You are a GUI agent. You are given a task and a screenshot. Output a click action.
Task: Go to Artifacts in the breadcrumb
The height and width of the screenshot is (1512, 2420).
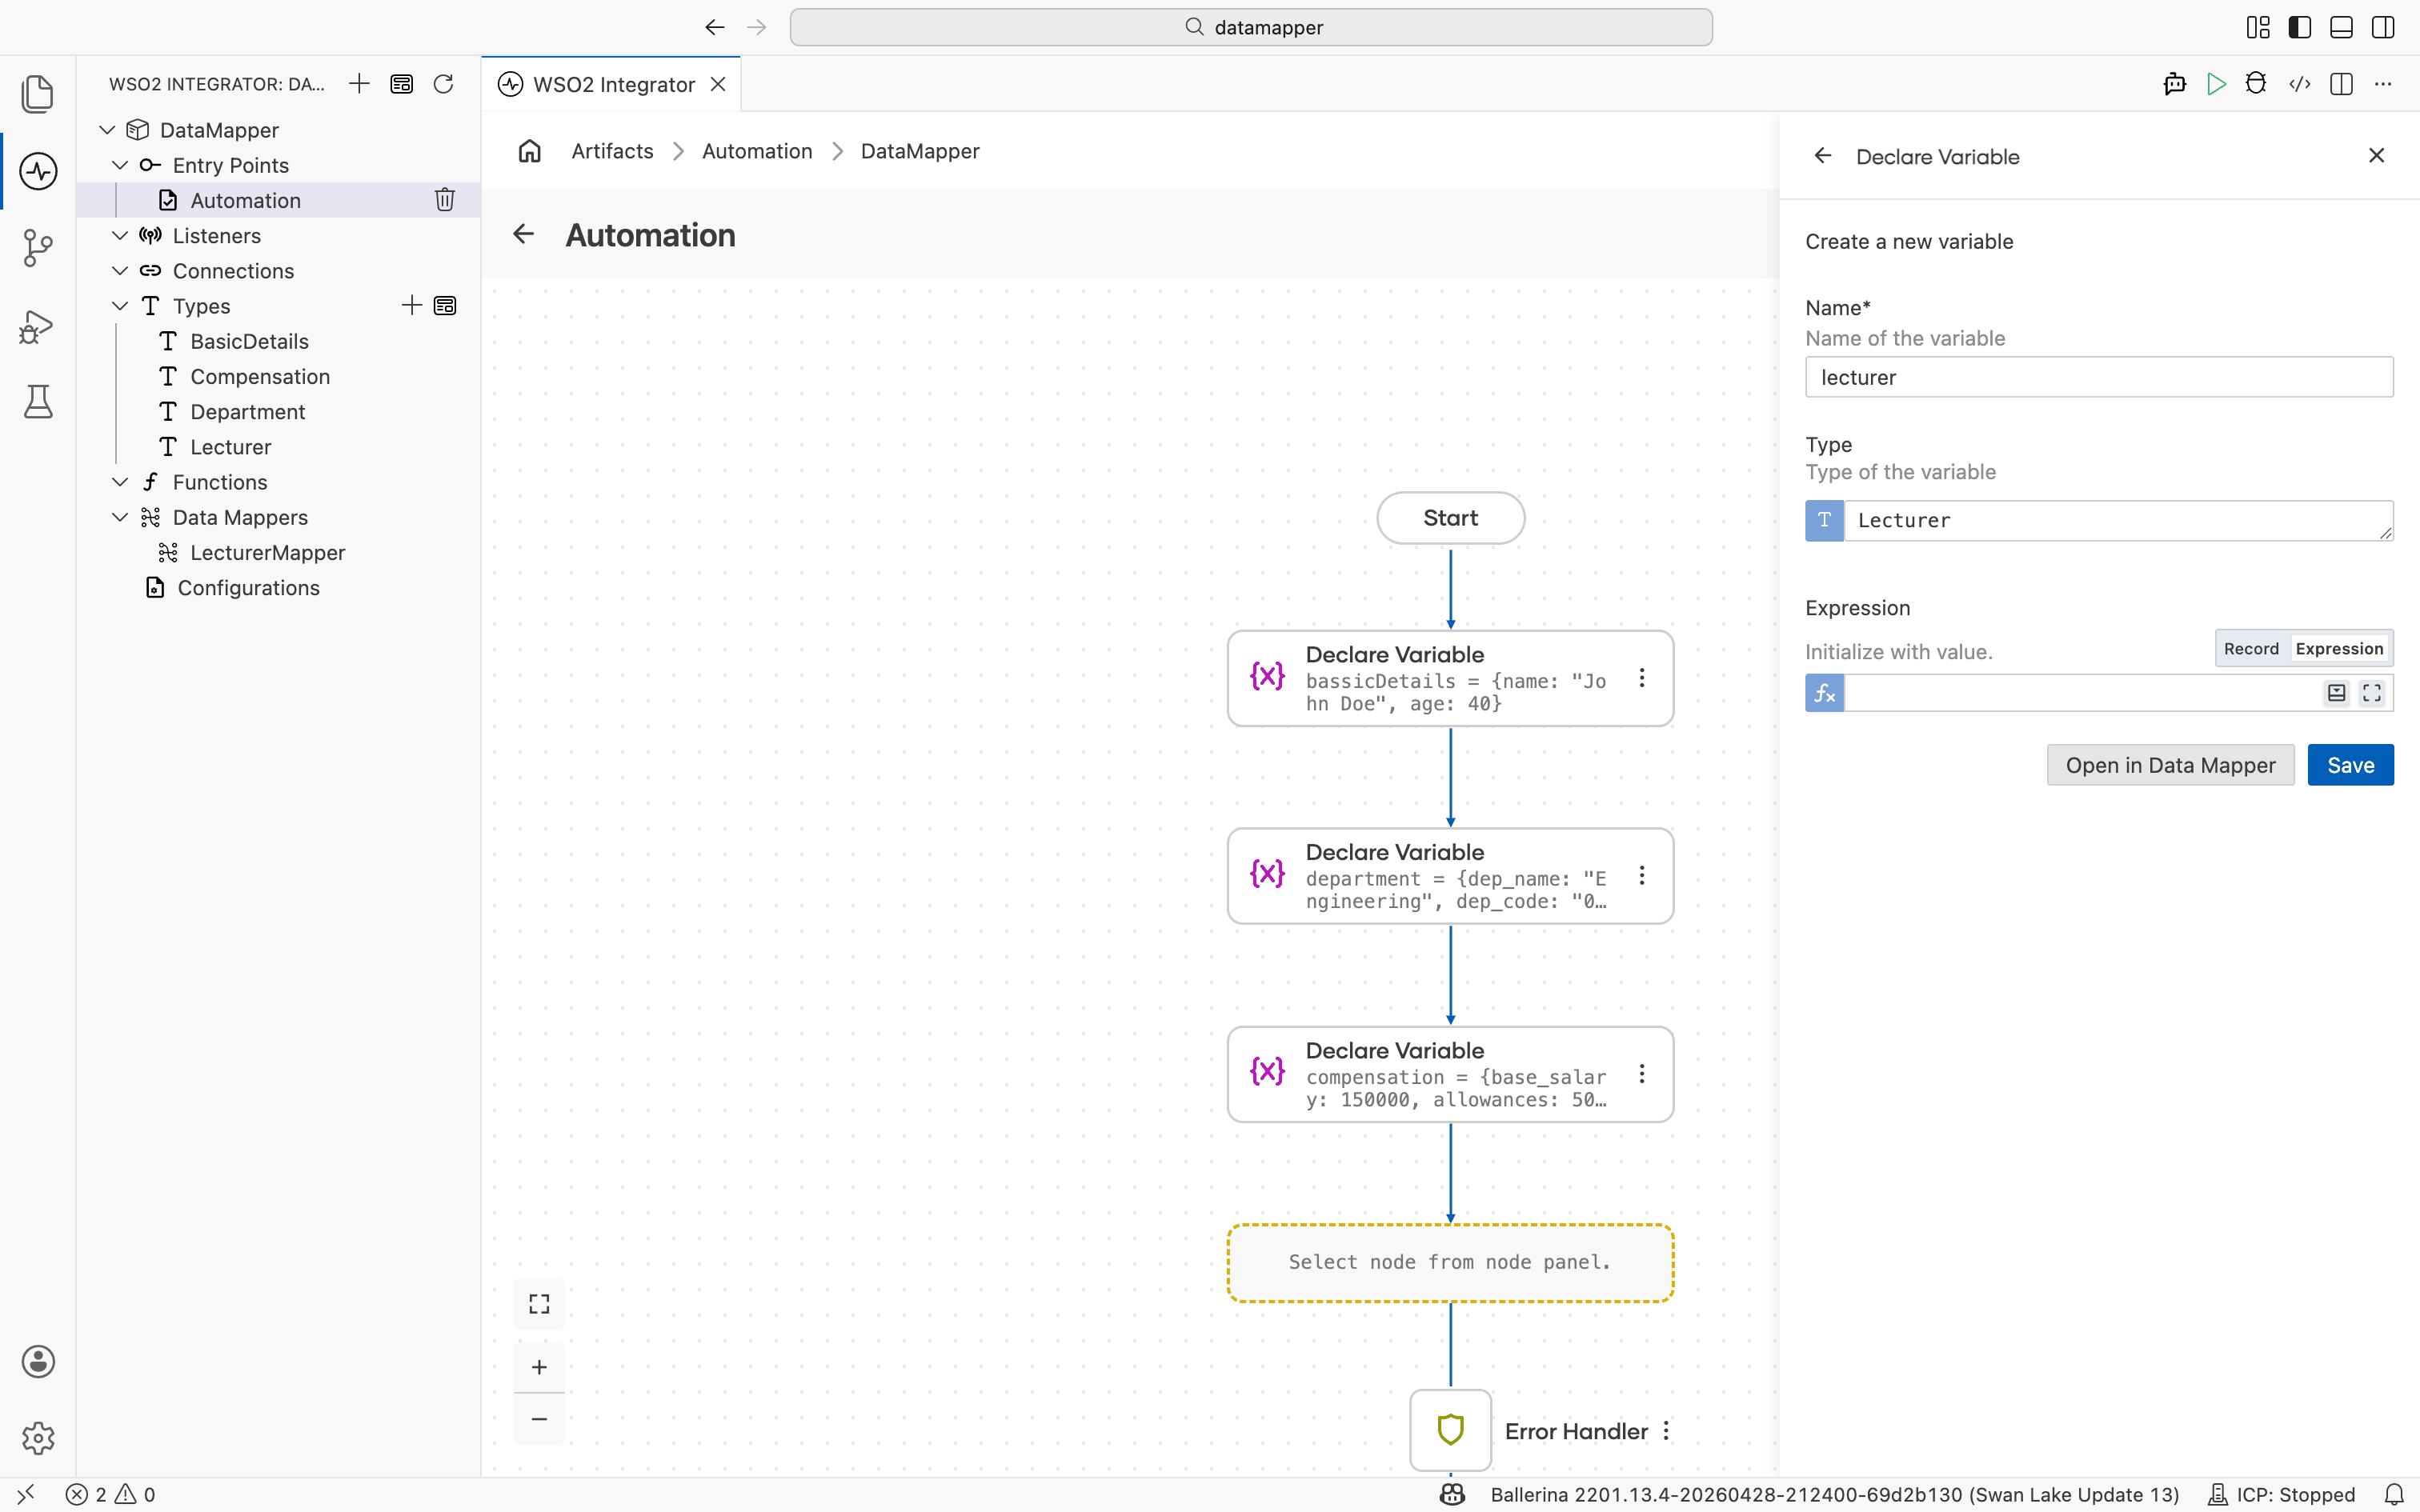tap(612, 151)
